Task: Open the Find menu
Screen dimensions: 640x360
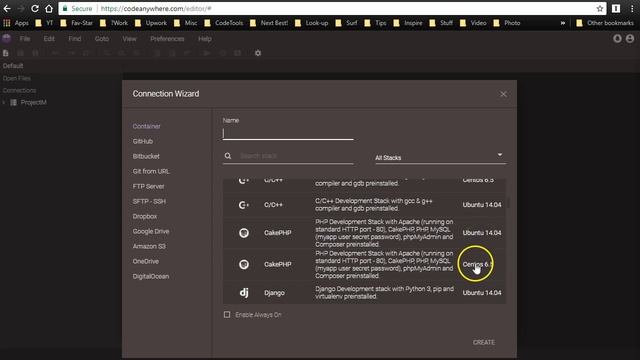Action: pos(75,39)
